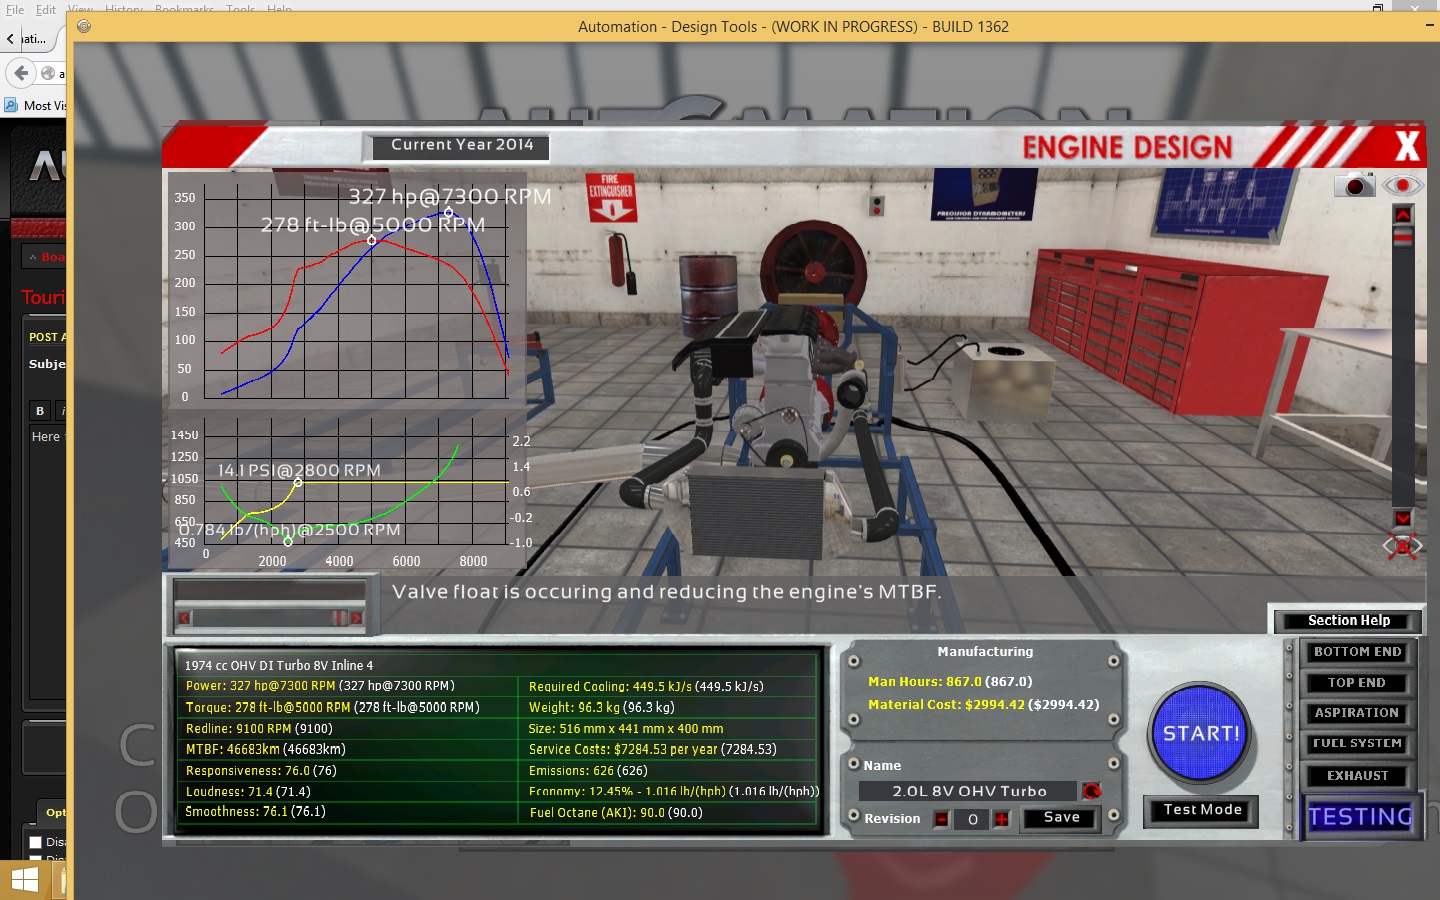Click the Smoothness 76.1 row

pos(348,812)
